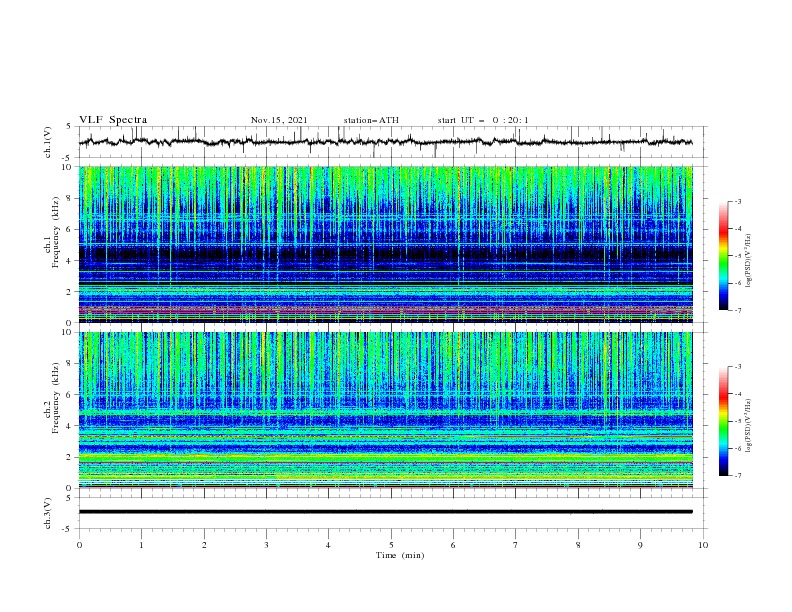Screen dimensions: 792x612
Task: Click time axis tick label '0'
Action: coord(79,545)
